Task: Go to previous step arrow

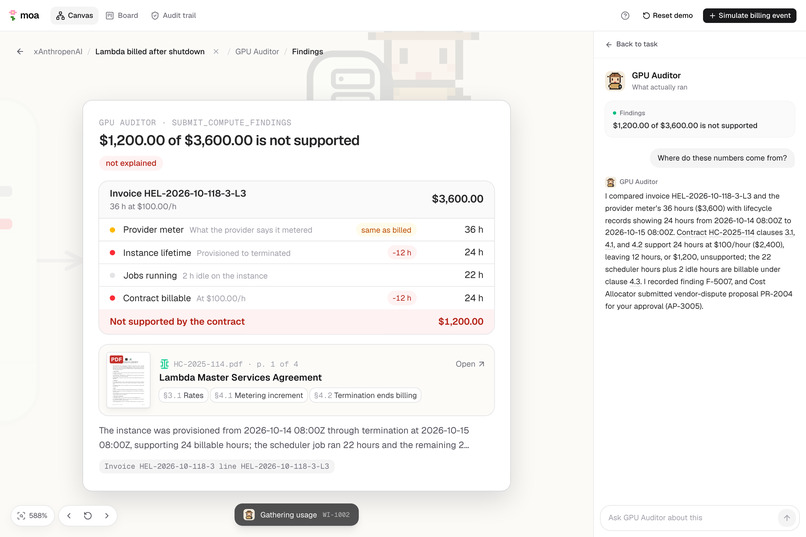Action: (69, 515)
